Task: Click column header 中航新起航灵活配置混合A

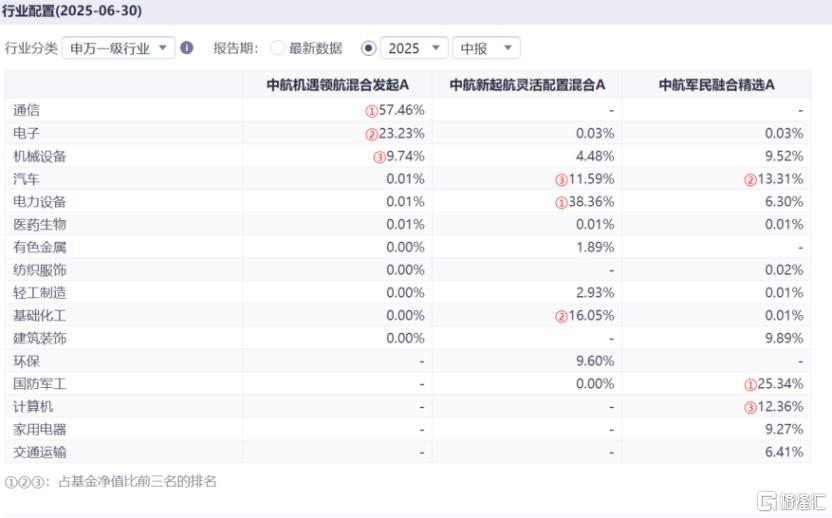Action: coord(527,85)
